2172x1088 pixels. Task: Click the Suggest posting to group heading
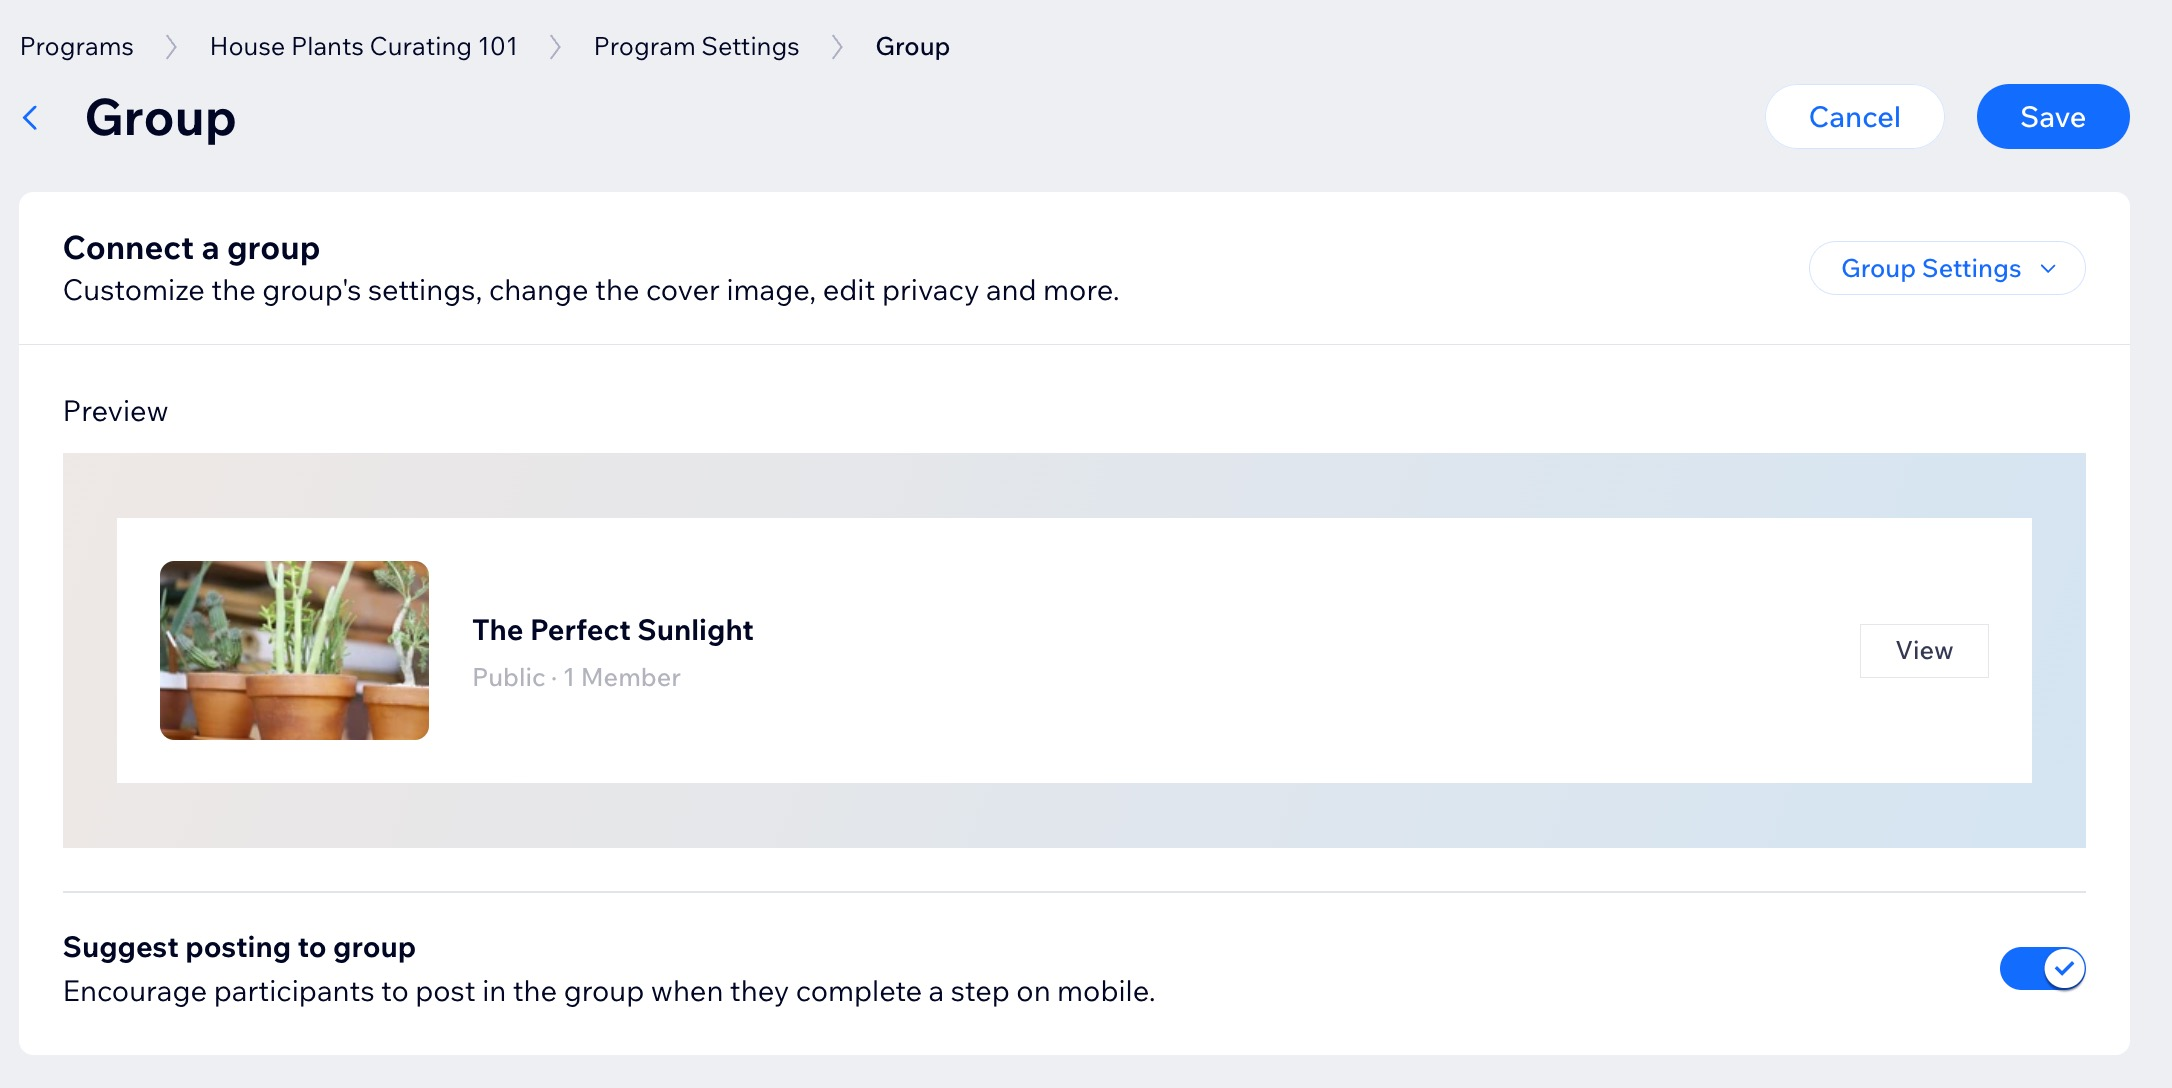point(239,947)
